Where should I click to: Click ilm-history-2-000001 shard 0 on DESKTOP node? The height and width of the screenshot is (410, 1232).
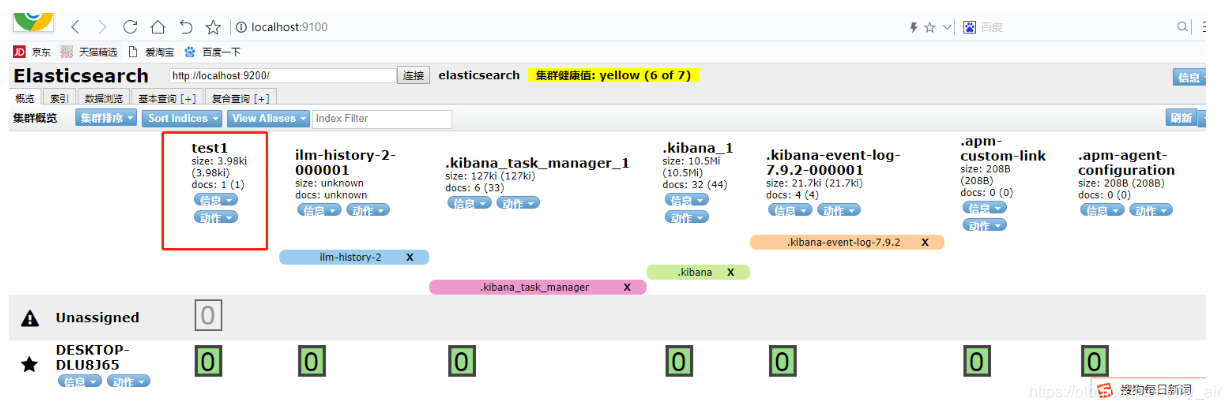pyautogui.click(x=312, y=361)
